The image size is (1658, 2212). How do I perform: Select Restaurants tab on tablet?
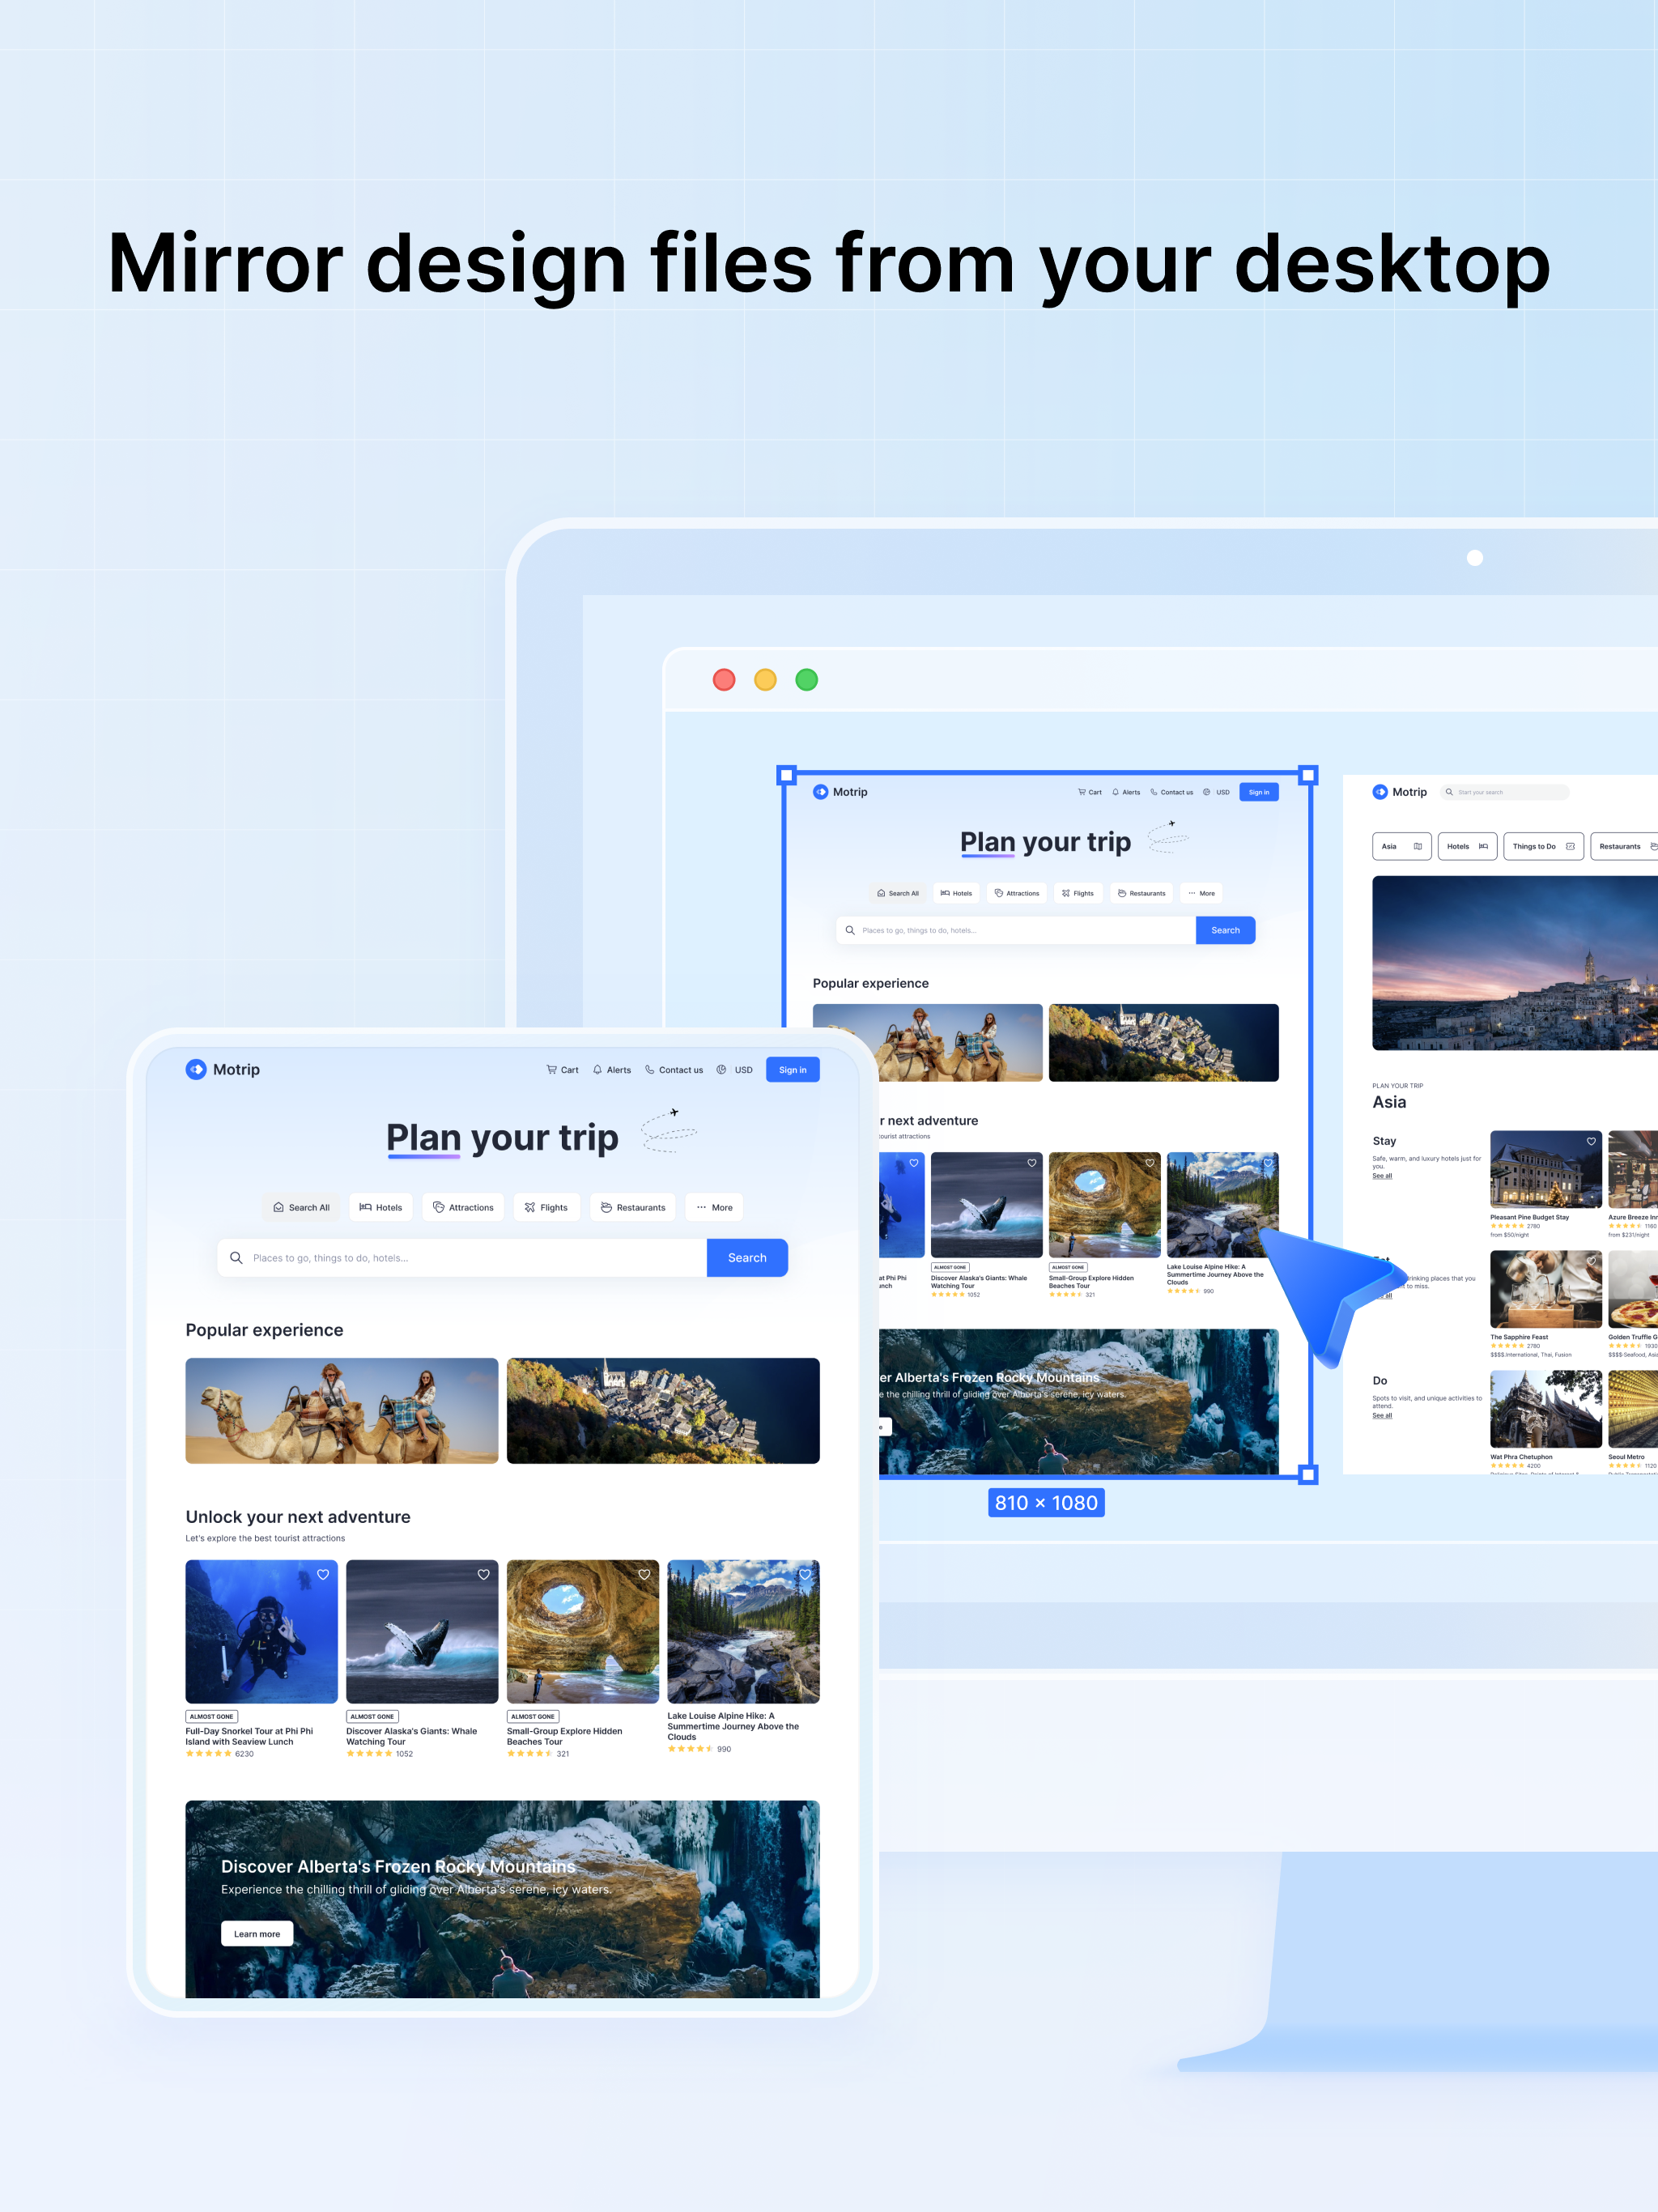coord(633,1207)
